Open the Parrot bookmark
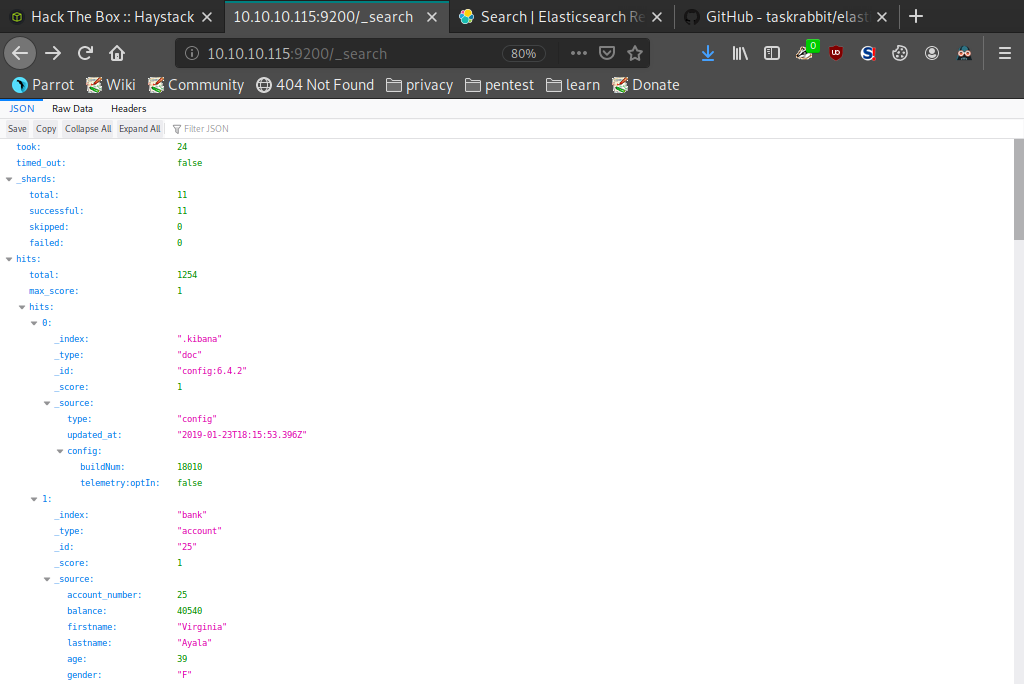Screen dimensions: 1024x684 42,85
